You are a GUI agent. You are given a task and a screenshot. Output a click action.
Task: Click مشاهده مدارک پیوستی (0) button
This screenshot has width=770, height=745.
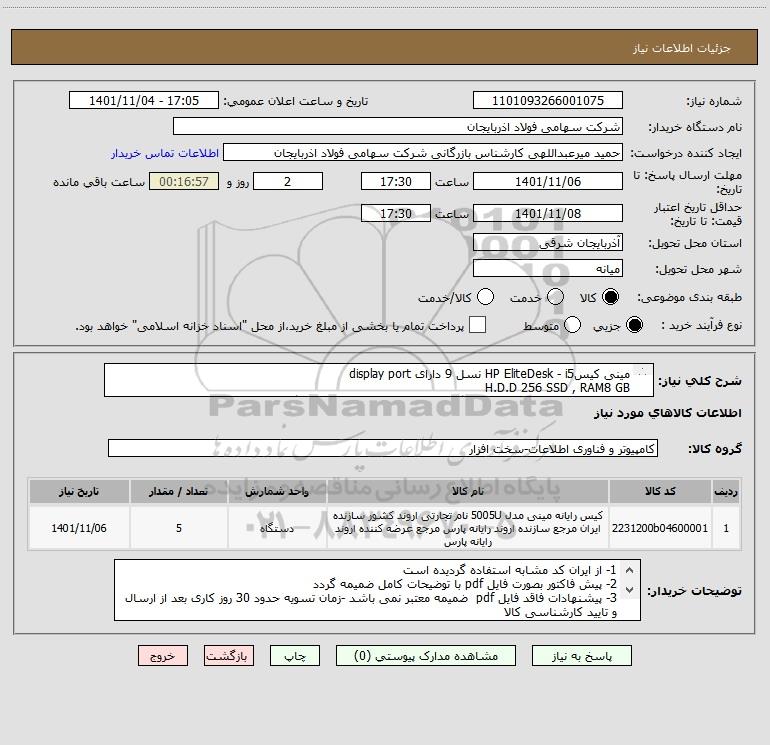(426, 656)
